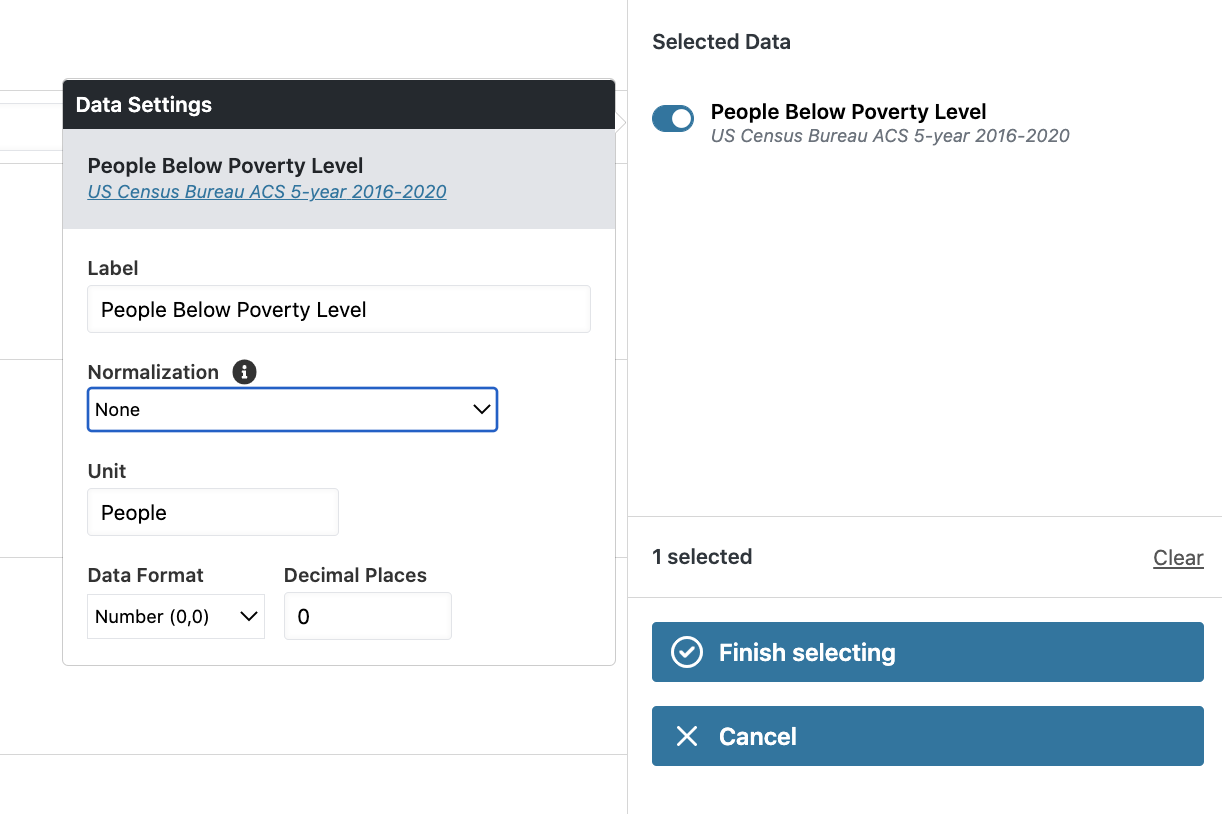Click the X icon on Cancel button

(x=686, y=737)
